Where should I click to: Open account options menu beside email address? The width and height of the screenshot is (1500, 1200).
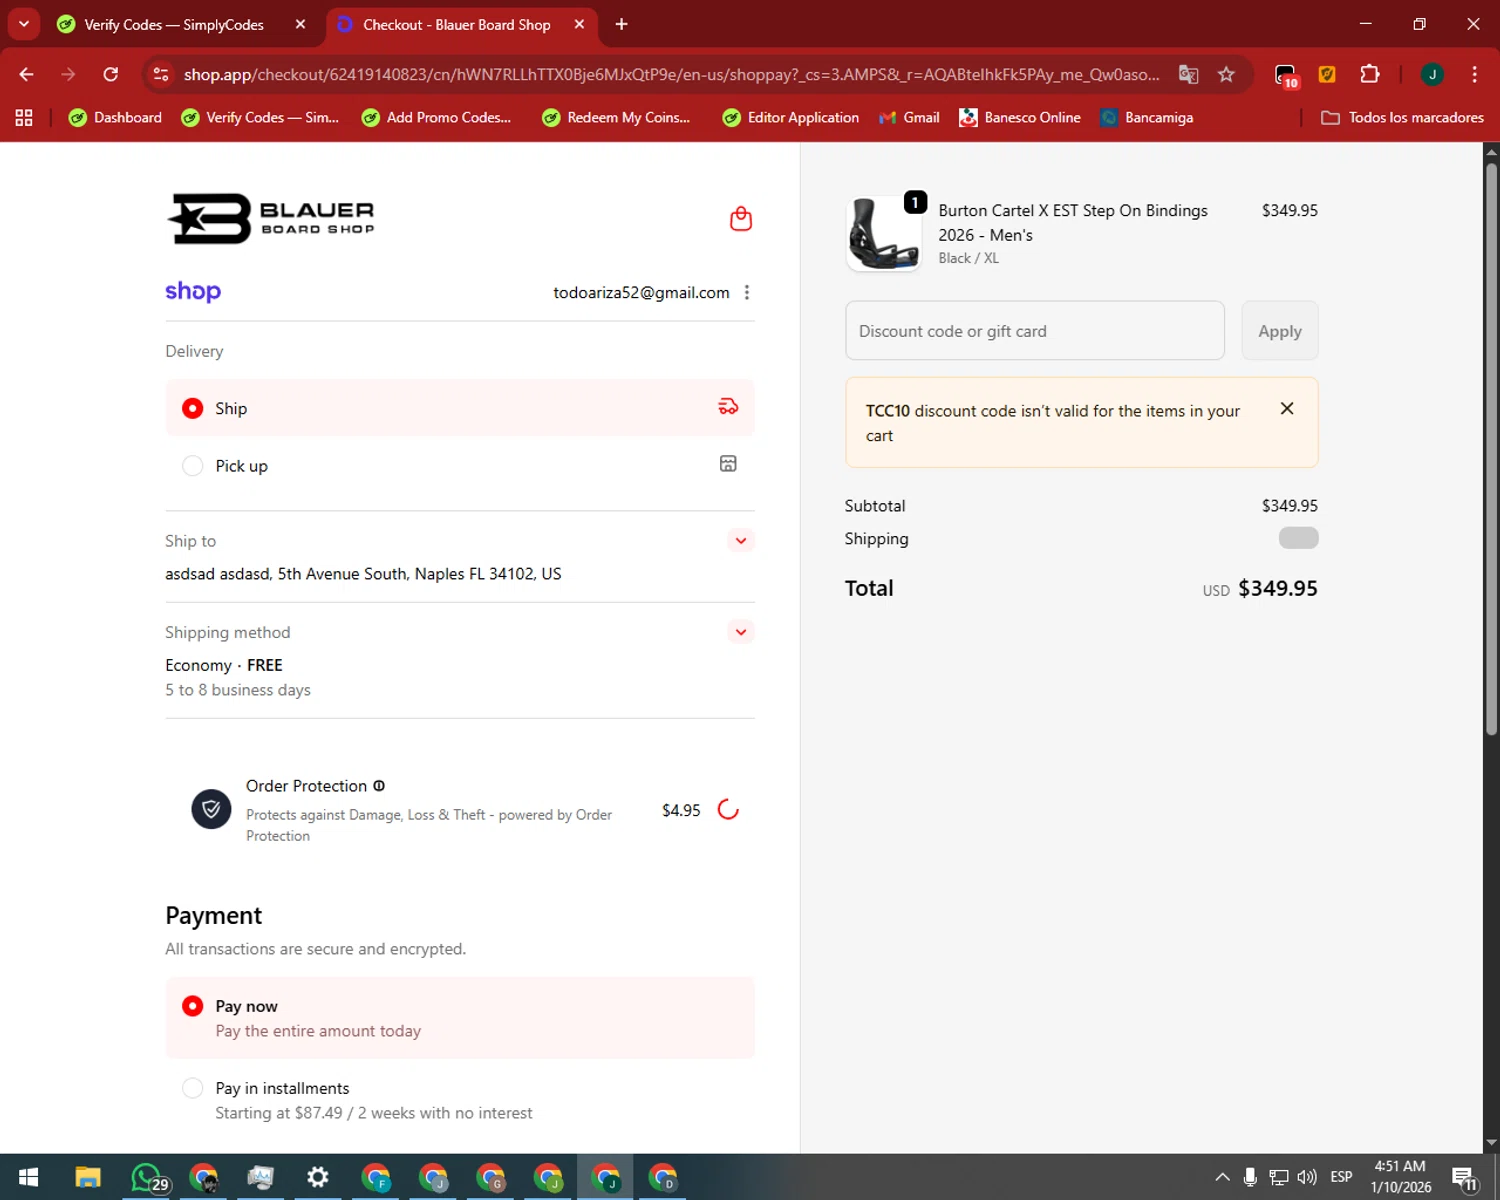point(747,292)
